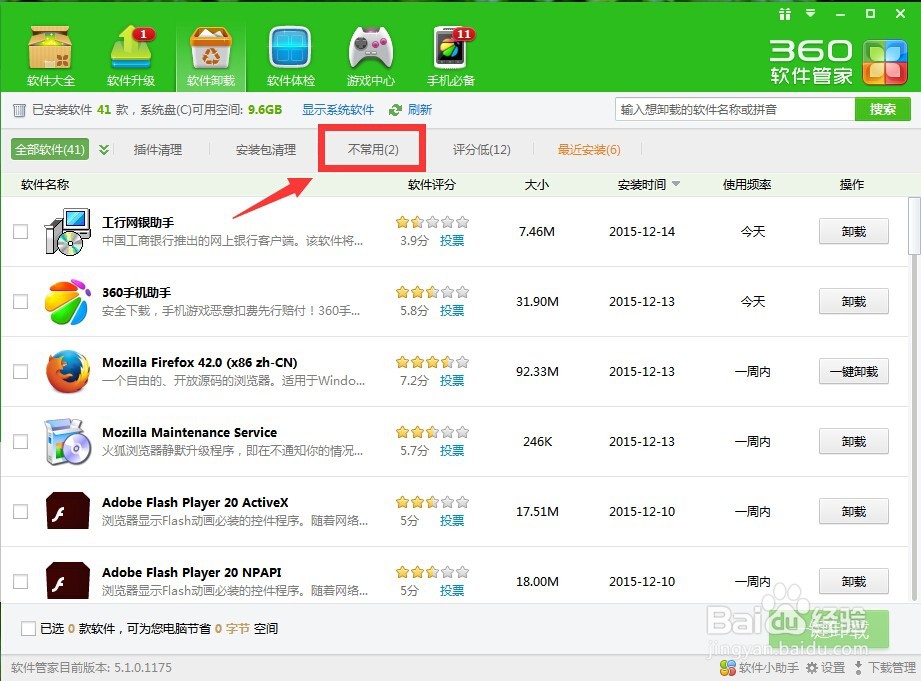Click the Mozilla Firefox program icon
921x681 pixels.
[x=68, y=371]
